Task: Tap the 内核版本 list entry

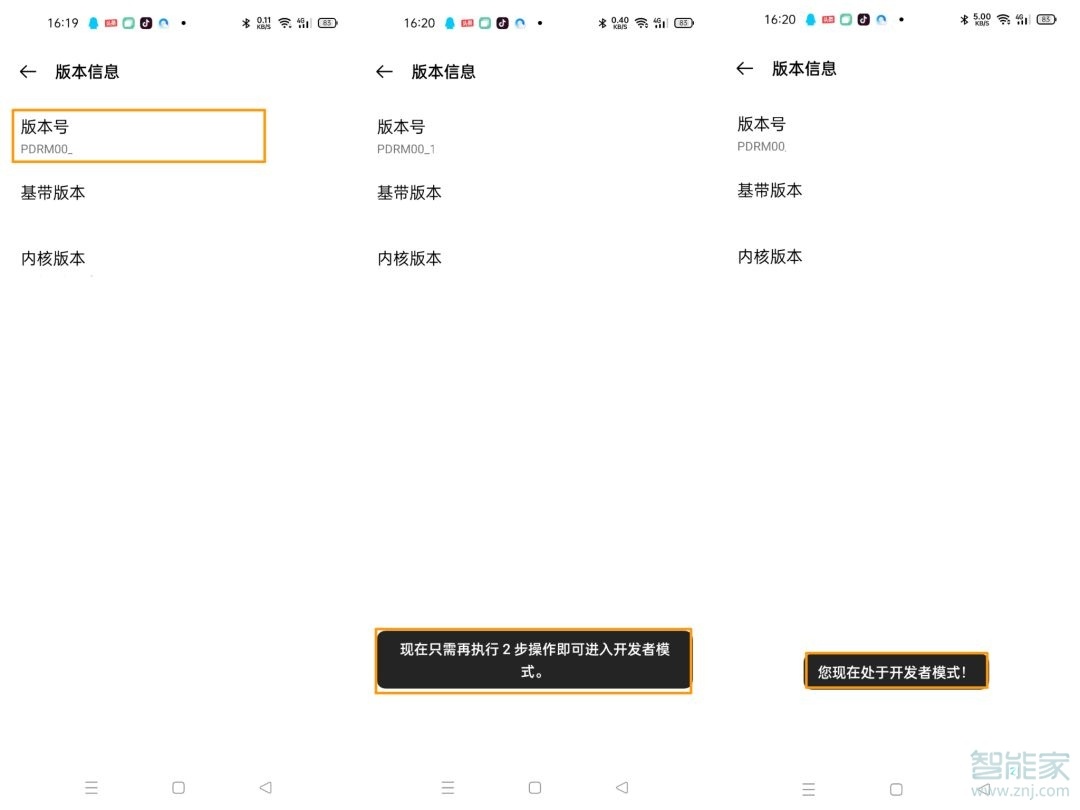Action: [53, 258]
